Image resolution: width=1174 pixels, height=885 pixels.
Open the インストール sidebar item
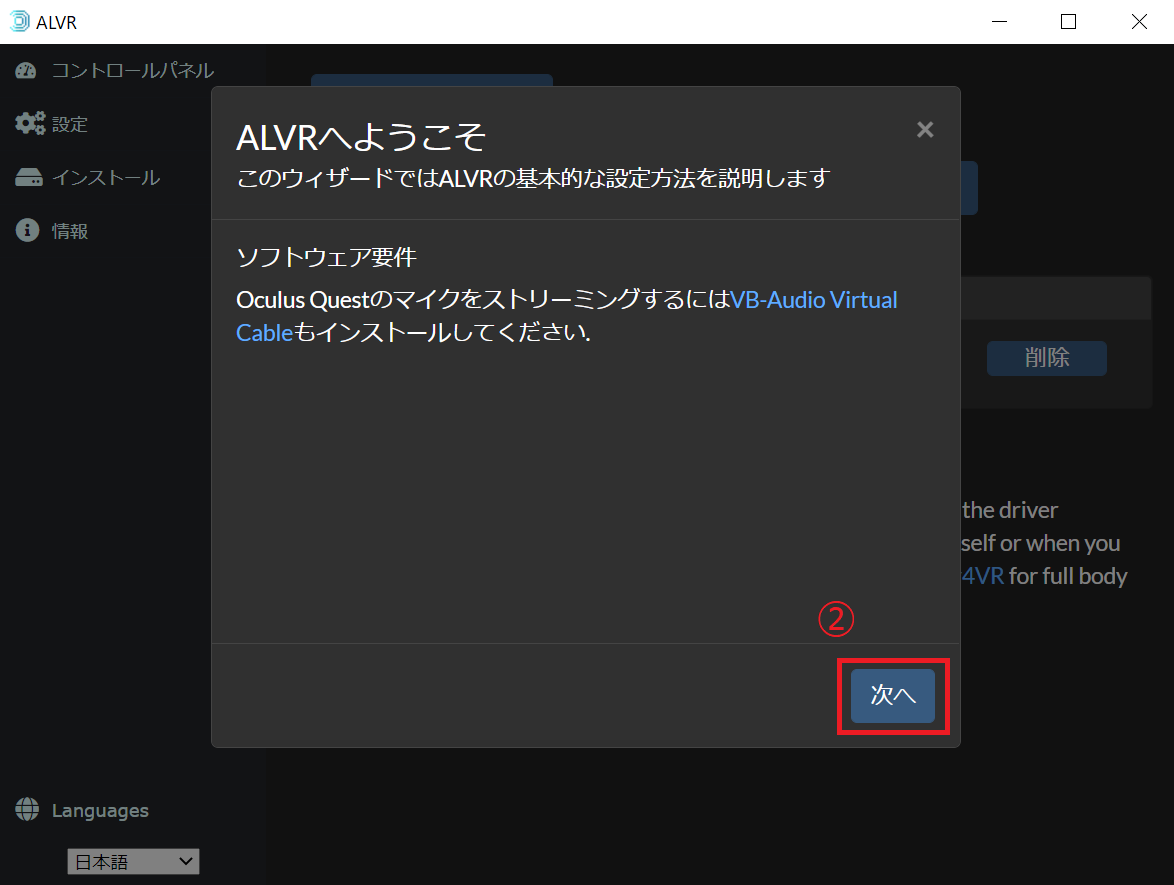(x=106, y=177)
